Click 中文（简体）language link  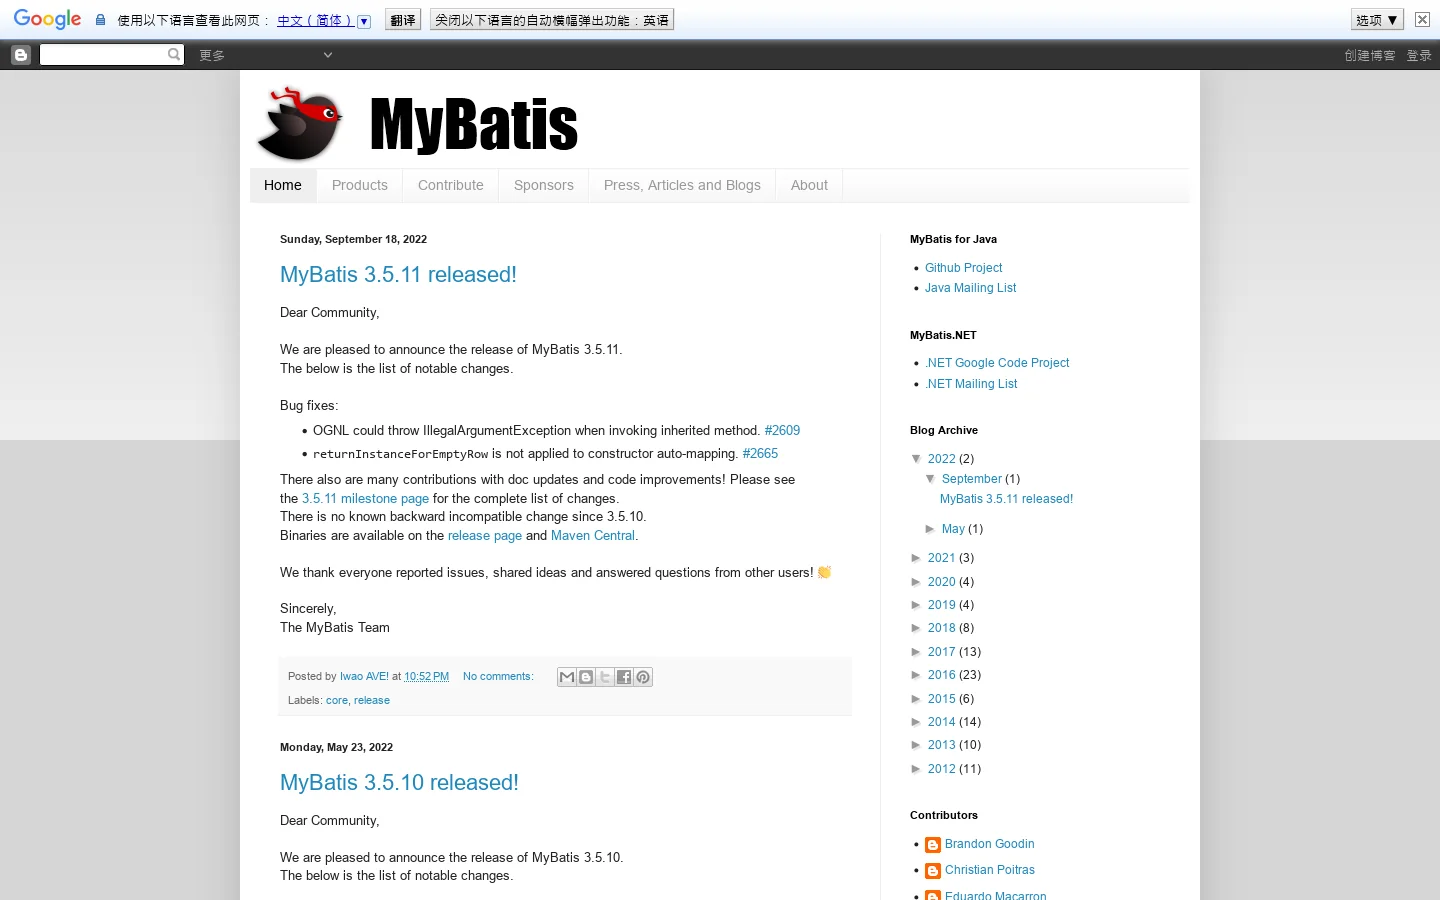[x=314, y=21]
